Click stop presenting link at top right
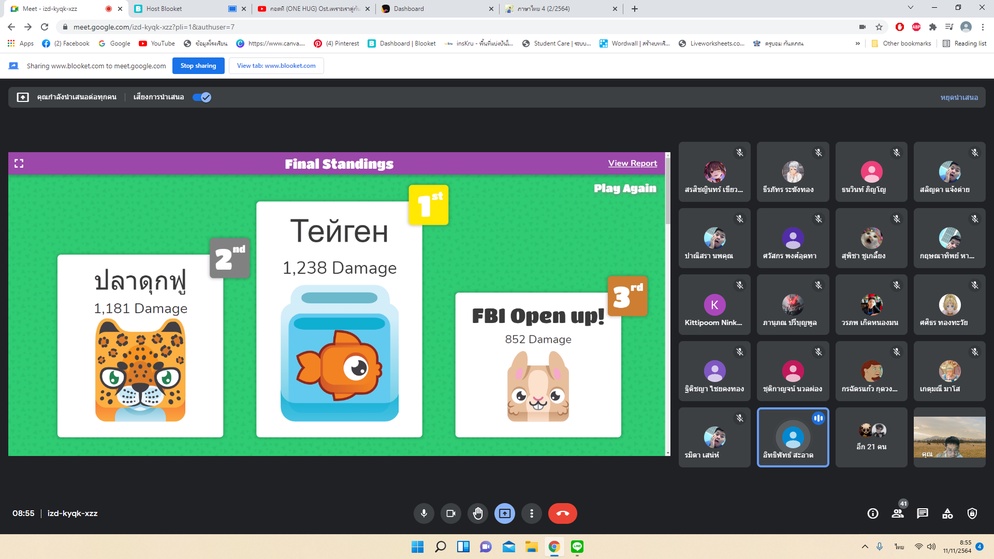The height and width of the screenshot is (559, 994). pyautogui.click(x=959, y=97)
